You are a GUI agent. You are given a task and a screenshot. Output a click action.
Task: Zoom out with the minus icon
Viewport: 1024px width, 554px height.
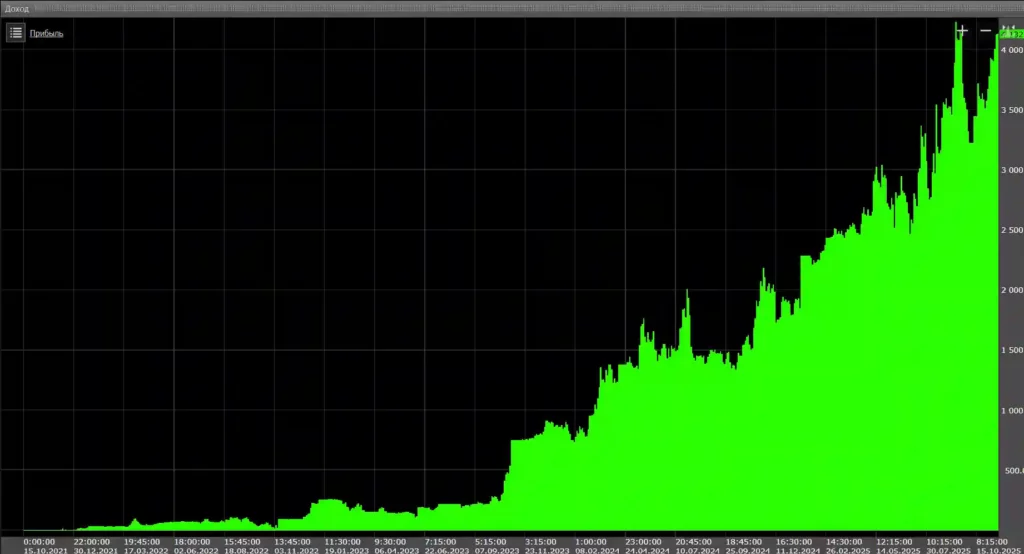(x=985, y=31)
